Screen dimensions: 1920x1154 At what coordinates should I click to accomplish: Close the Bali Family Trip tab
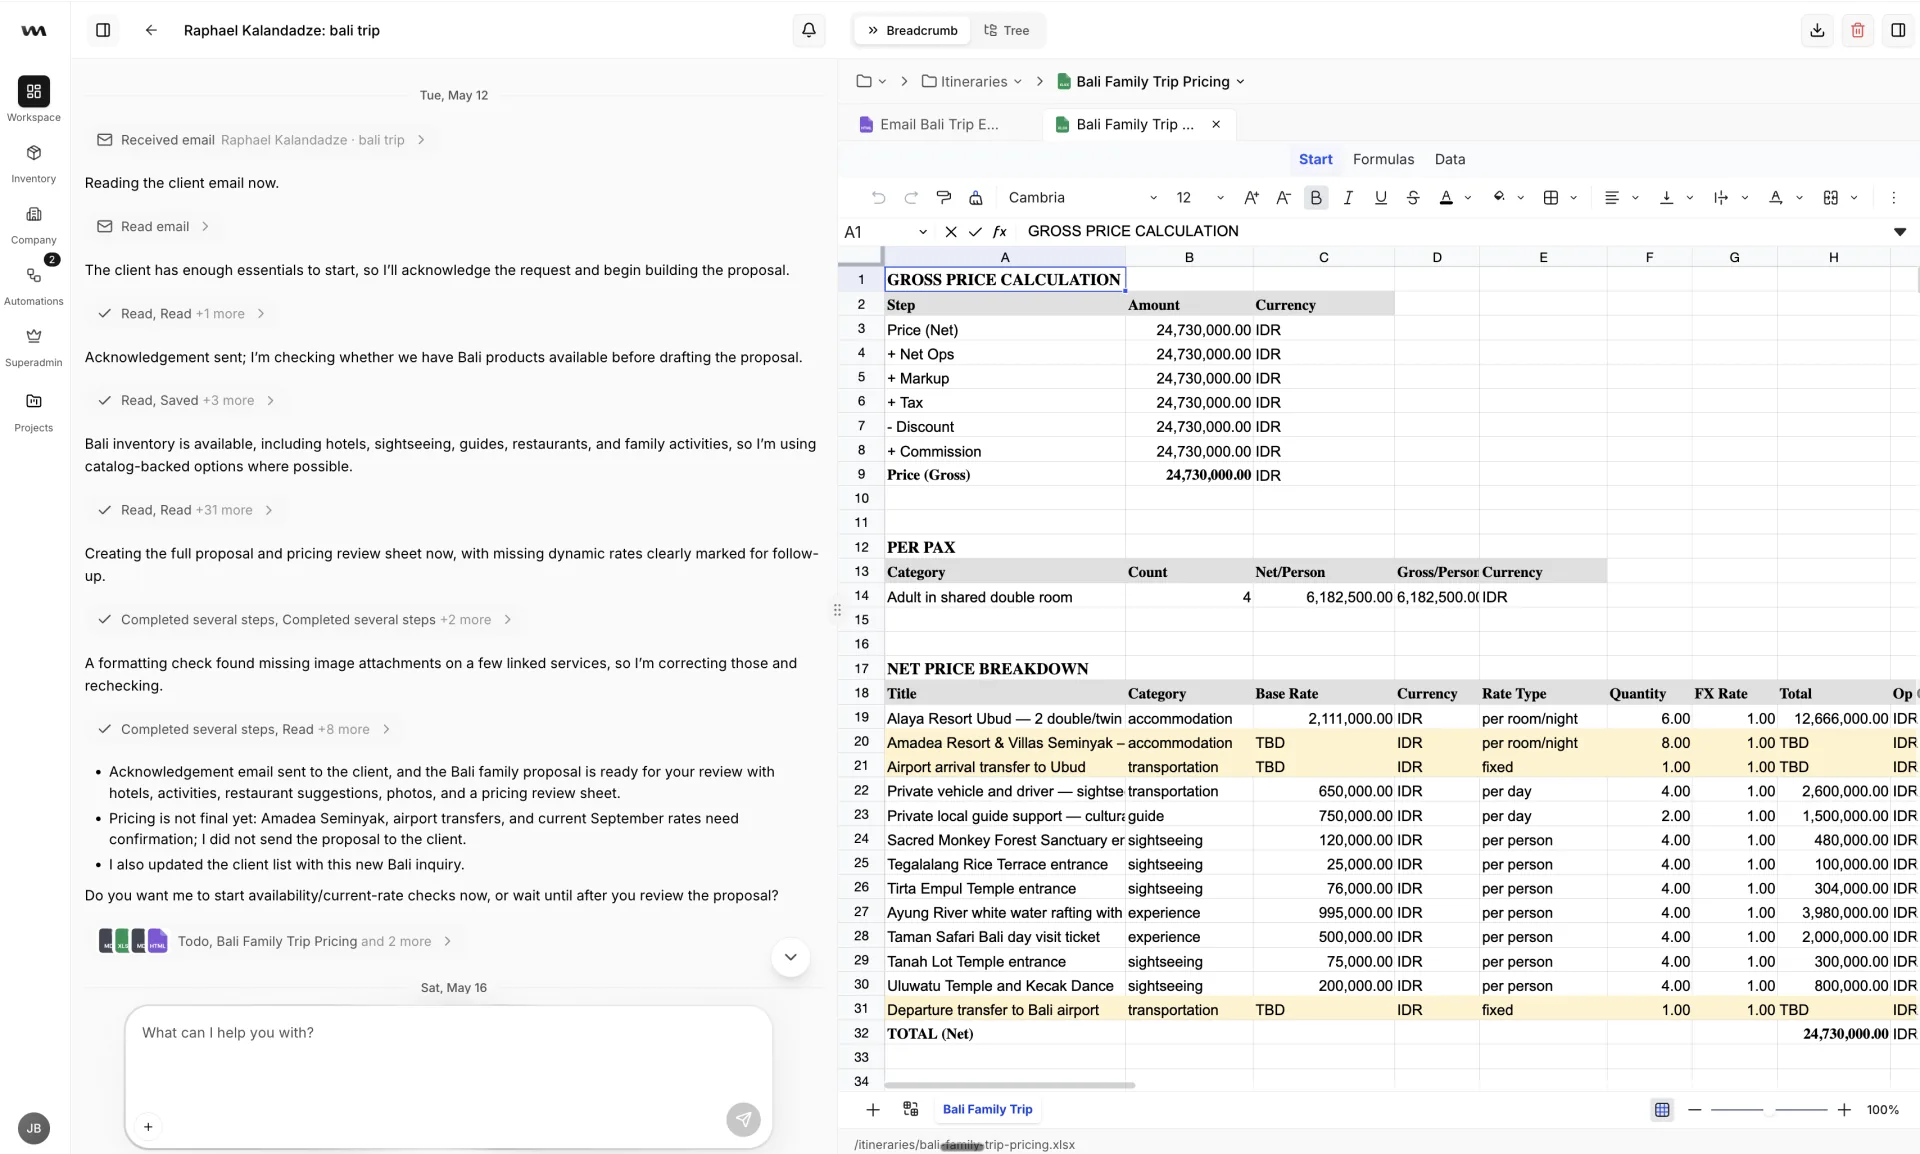pos(1216,124)
